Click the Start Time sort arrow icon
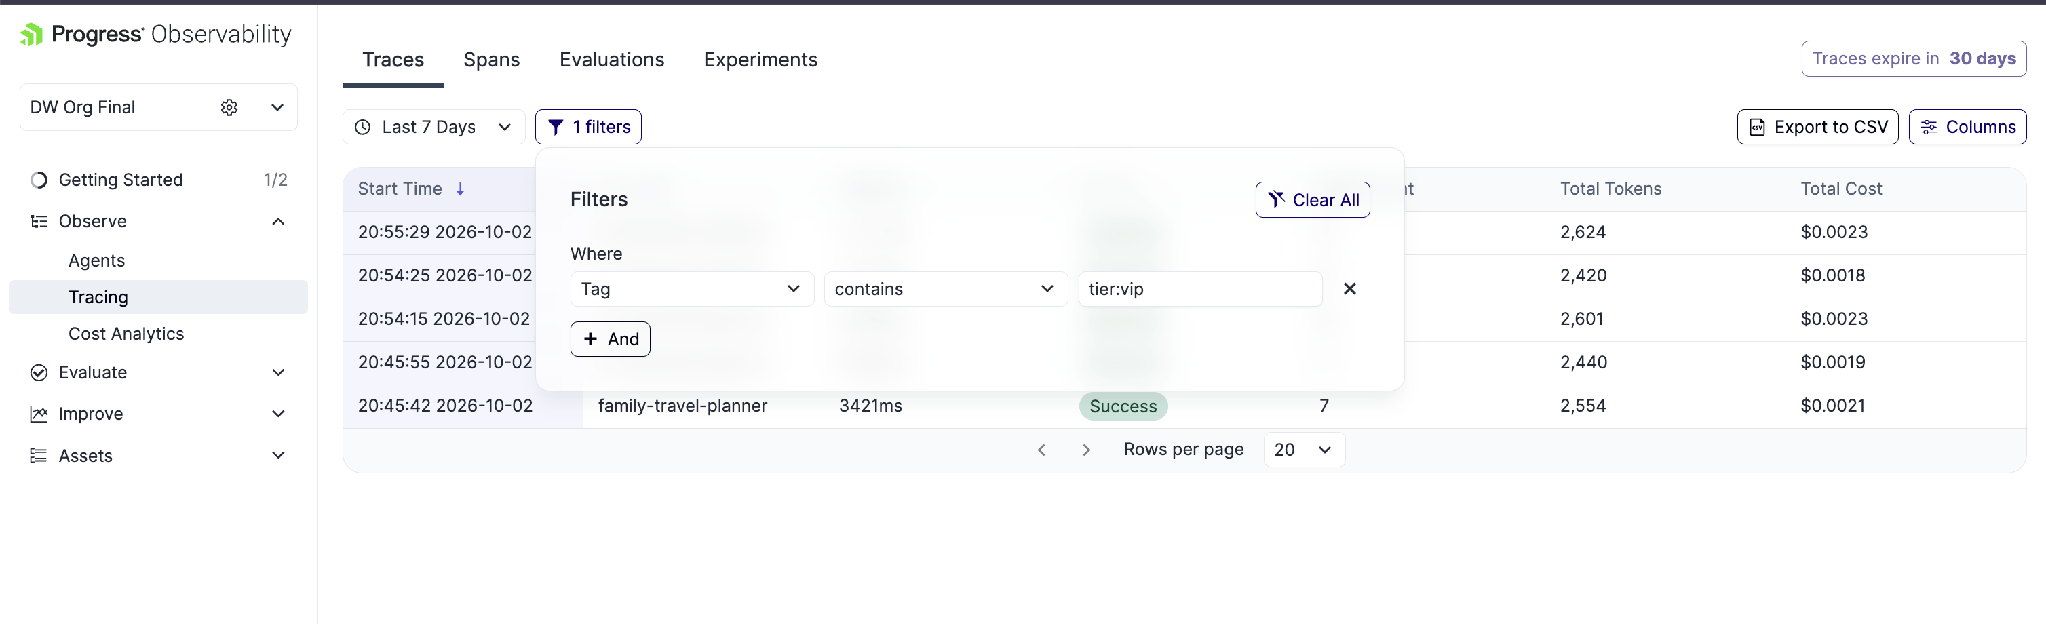The height and width of the screenshot is (624, 2046). click(460, 189)
